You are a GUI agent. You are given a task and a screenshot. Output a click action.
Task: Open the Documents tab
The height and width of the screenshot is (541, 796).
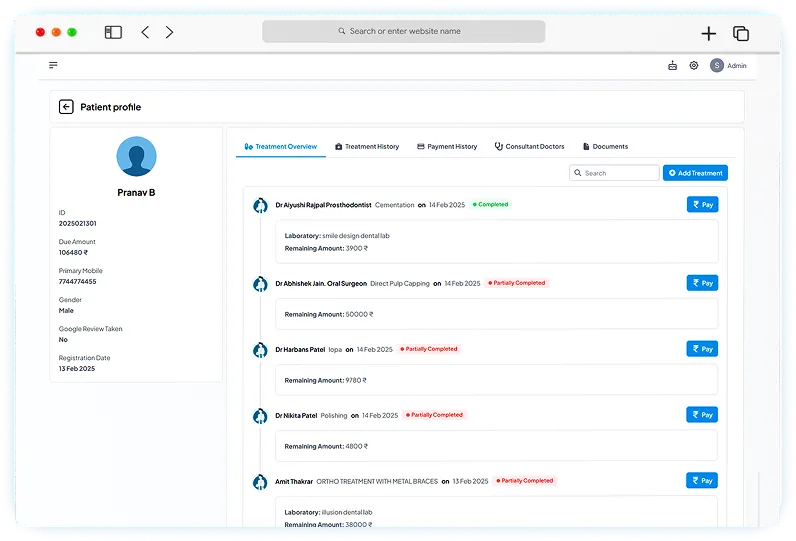coord(605,147)
